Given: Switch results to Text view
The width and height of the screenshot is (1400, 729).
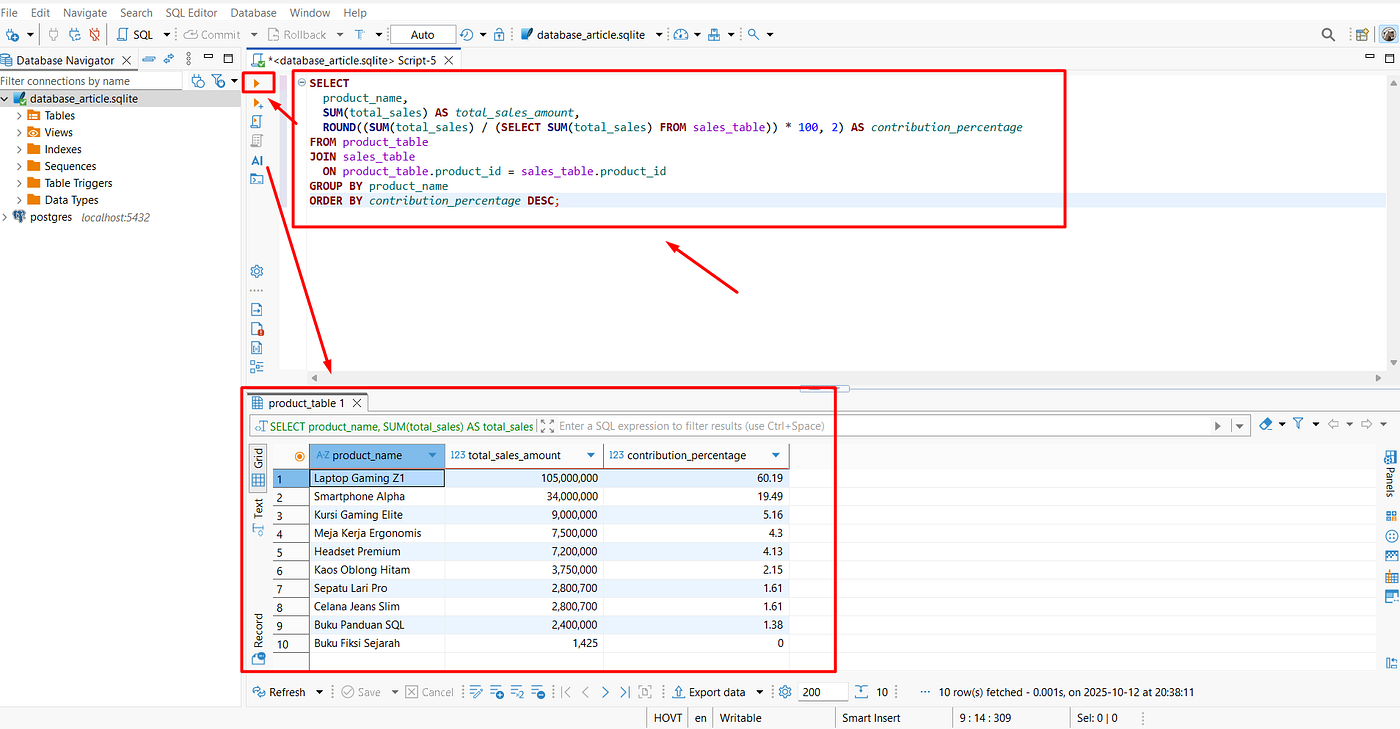Looking at the screenshot, I should 258,516.
